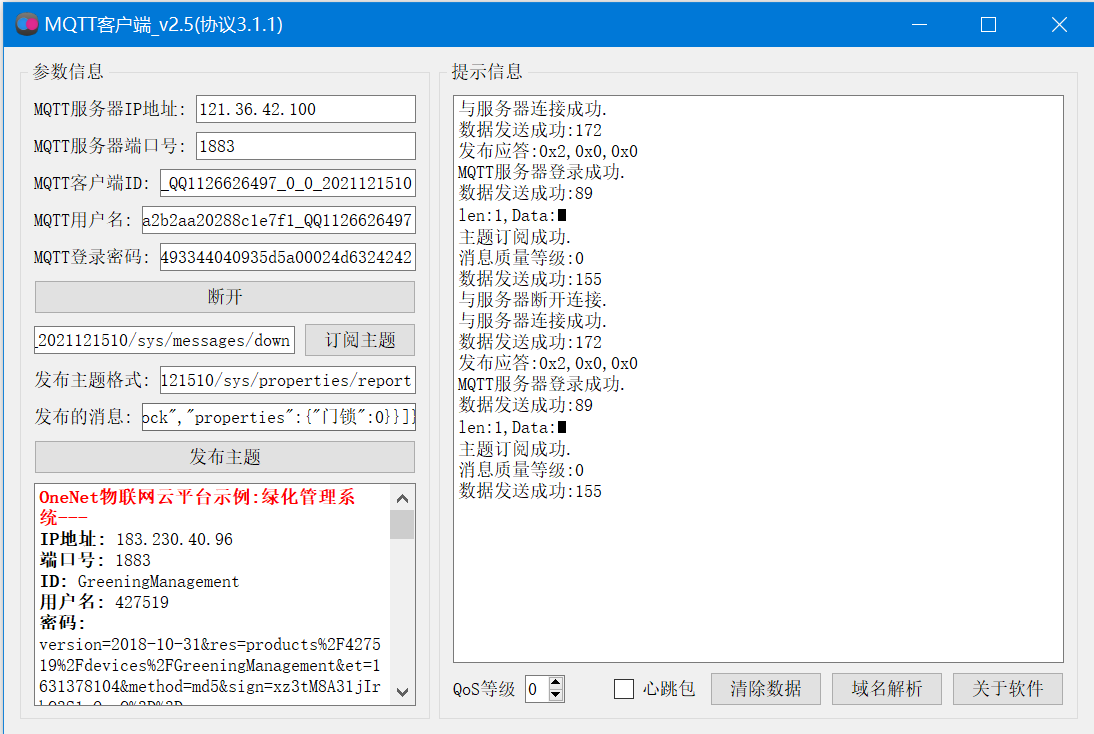The height and width of the screenshot is (734, 1094).
Task: Minimize the MQTT client window
Action: coord(920,24)
